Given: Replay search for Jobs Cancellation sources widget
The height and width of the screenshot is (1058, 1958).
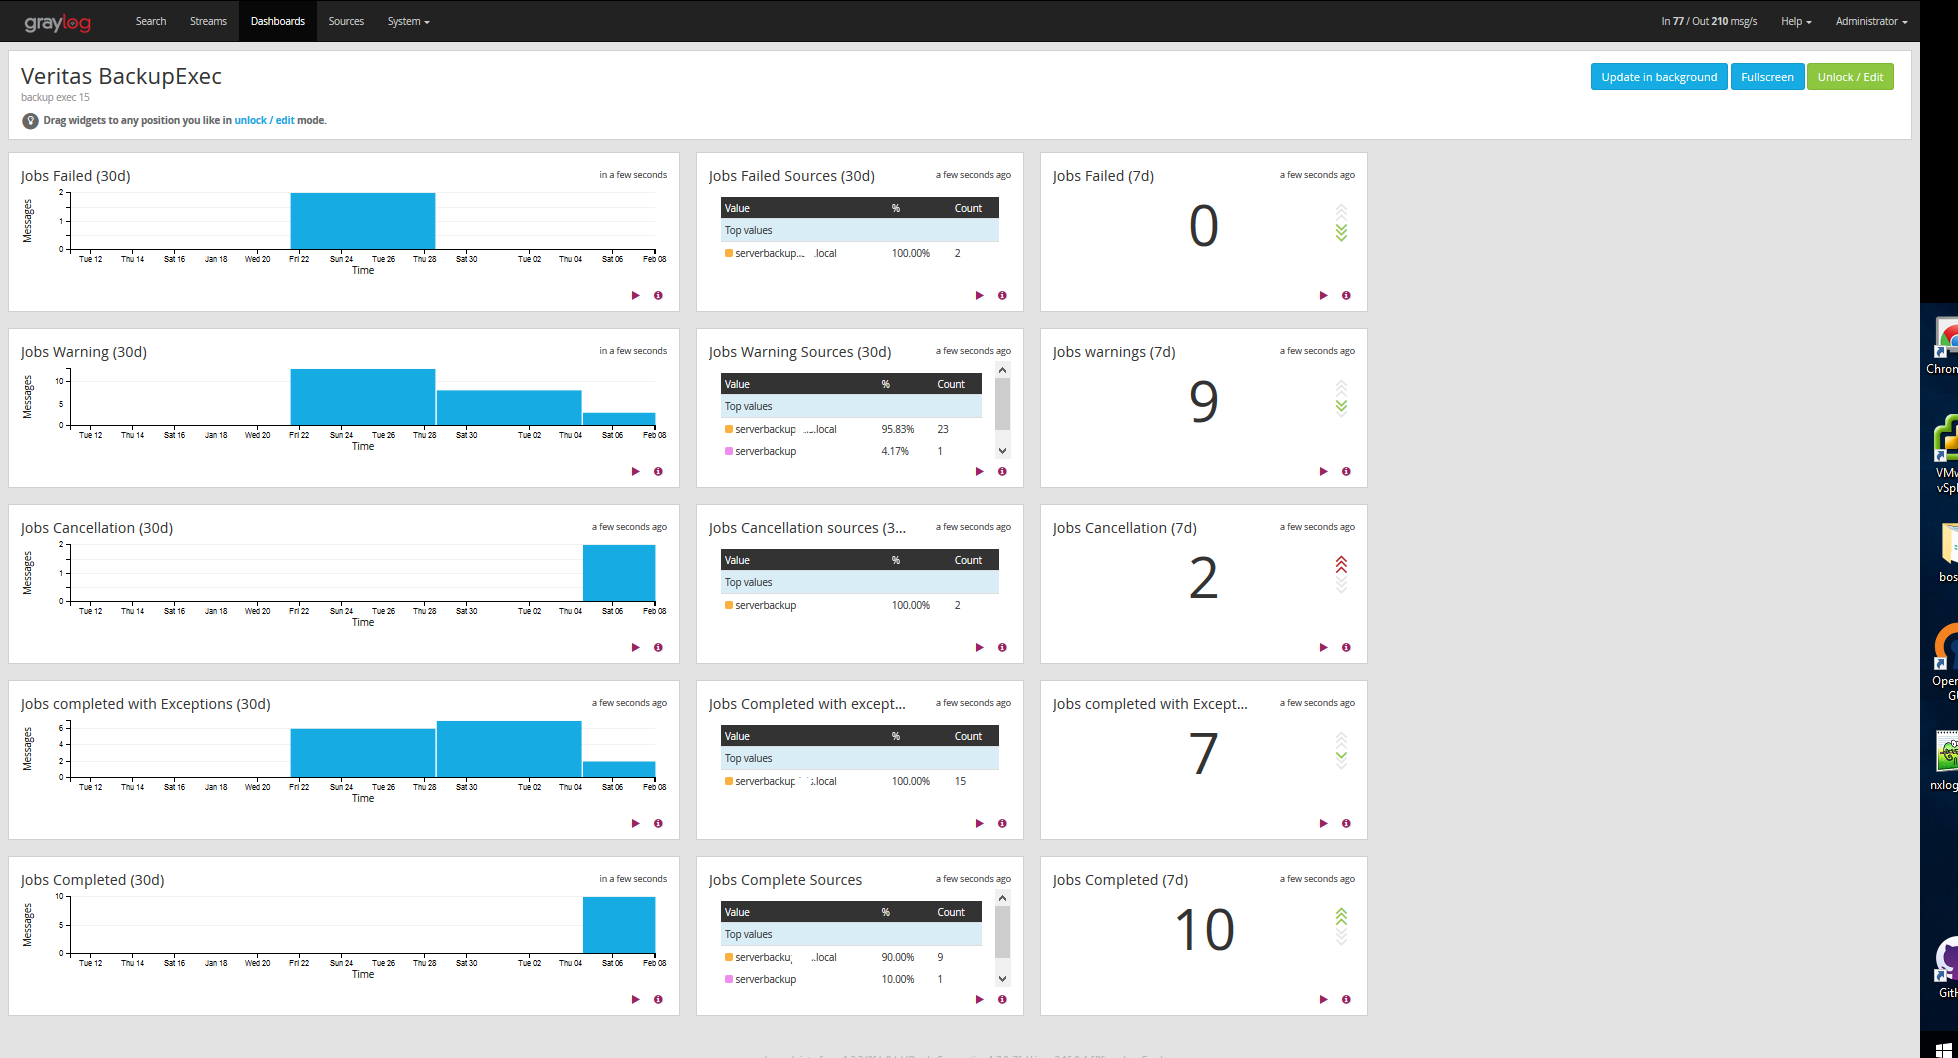Looking at the screenshot, I should coord(980,647).
